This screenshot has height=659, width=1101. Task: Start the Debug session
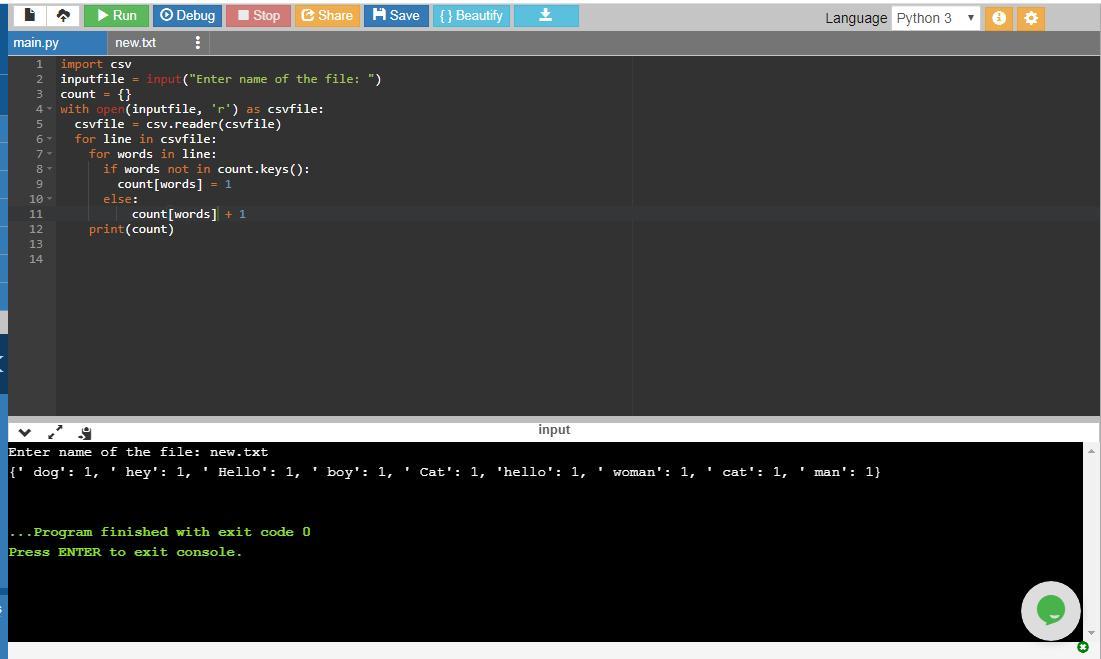[187, 15]
